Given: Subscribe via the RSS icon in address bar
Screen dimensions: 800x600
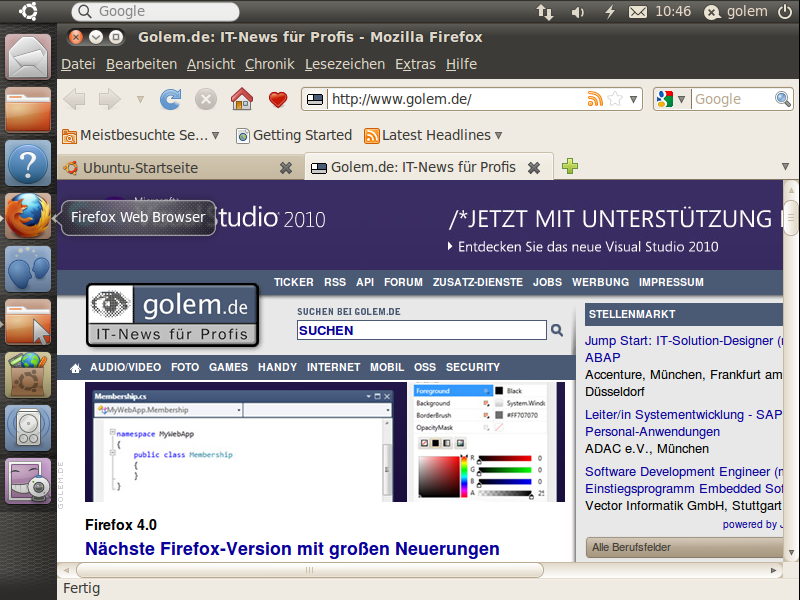Looking at the screenshot, I should pos(595,99).
